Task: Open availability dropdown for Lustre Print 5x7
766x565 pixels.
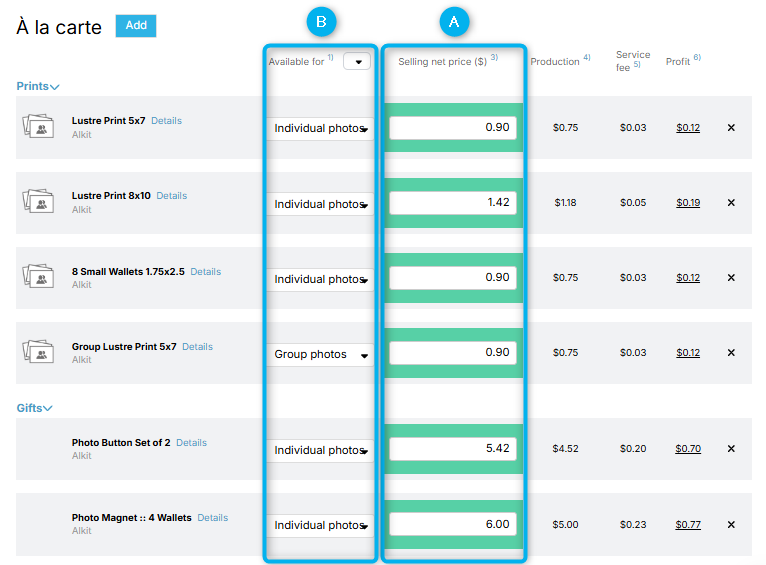Action: tap(320, 128)
